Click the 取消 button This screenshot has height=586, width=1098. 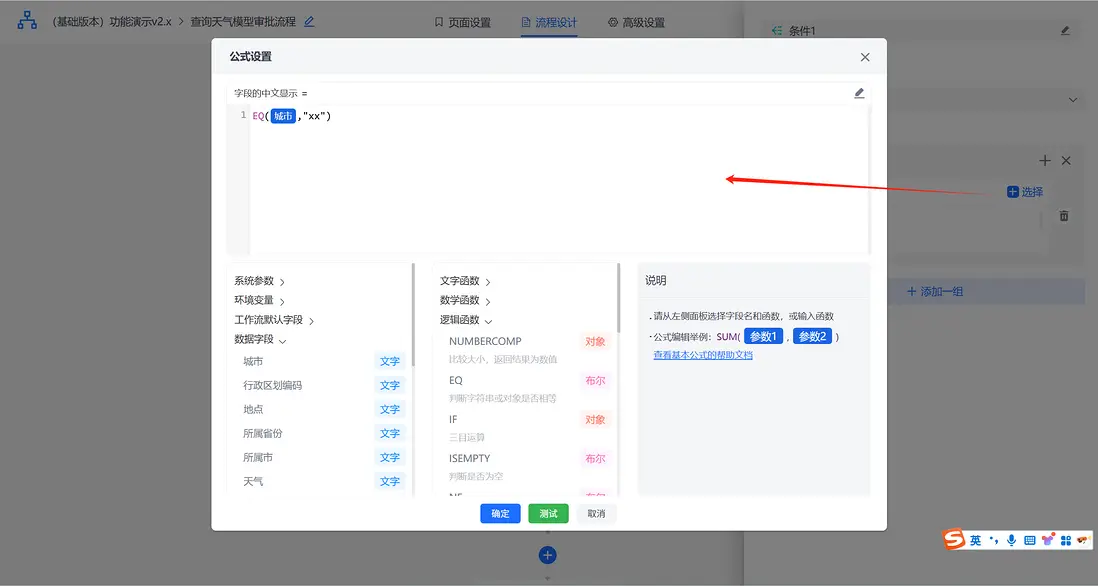596,513
